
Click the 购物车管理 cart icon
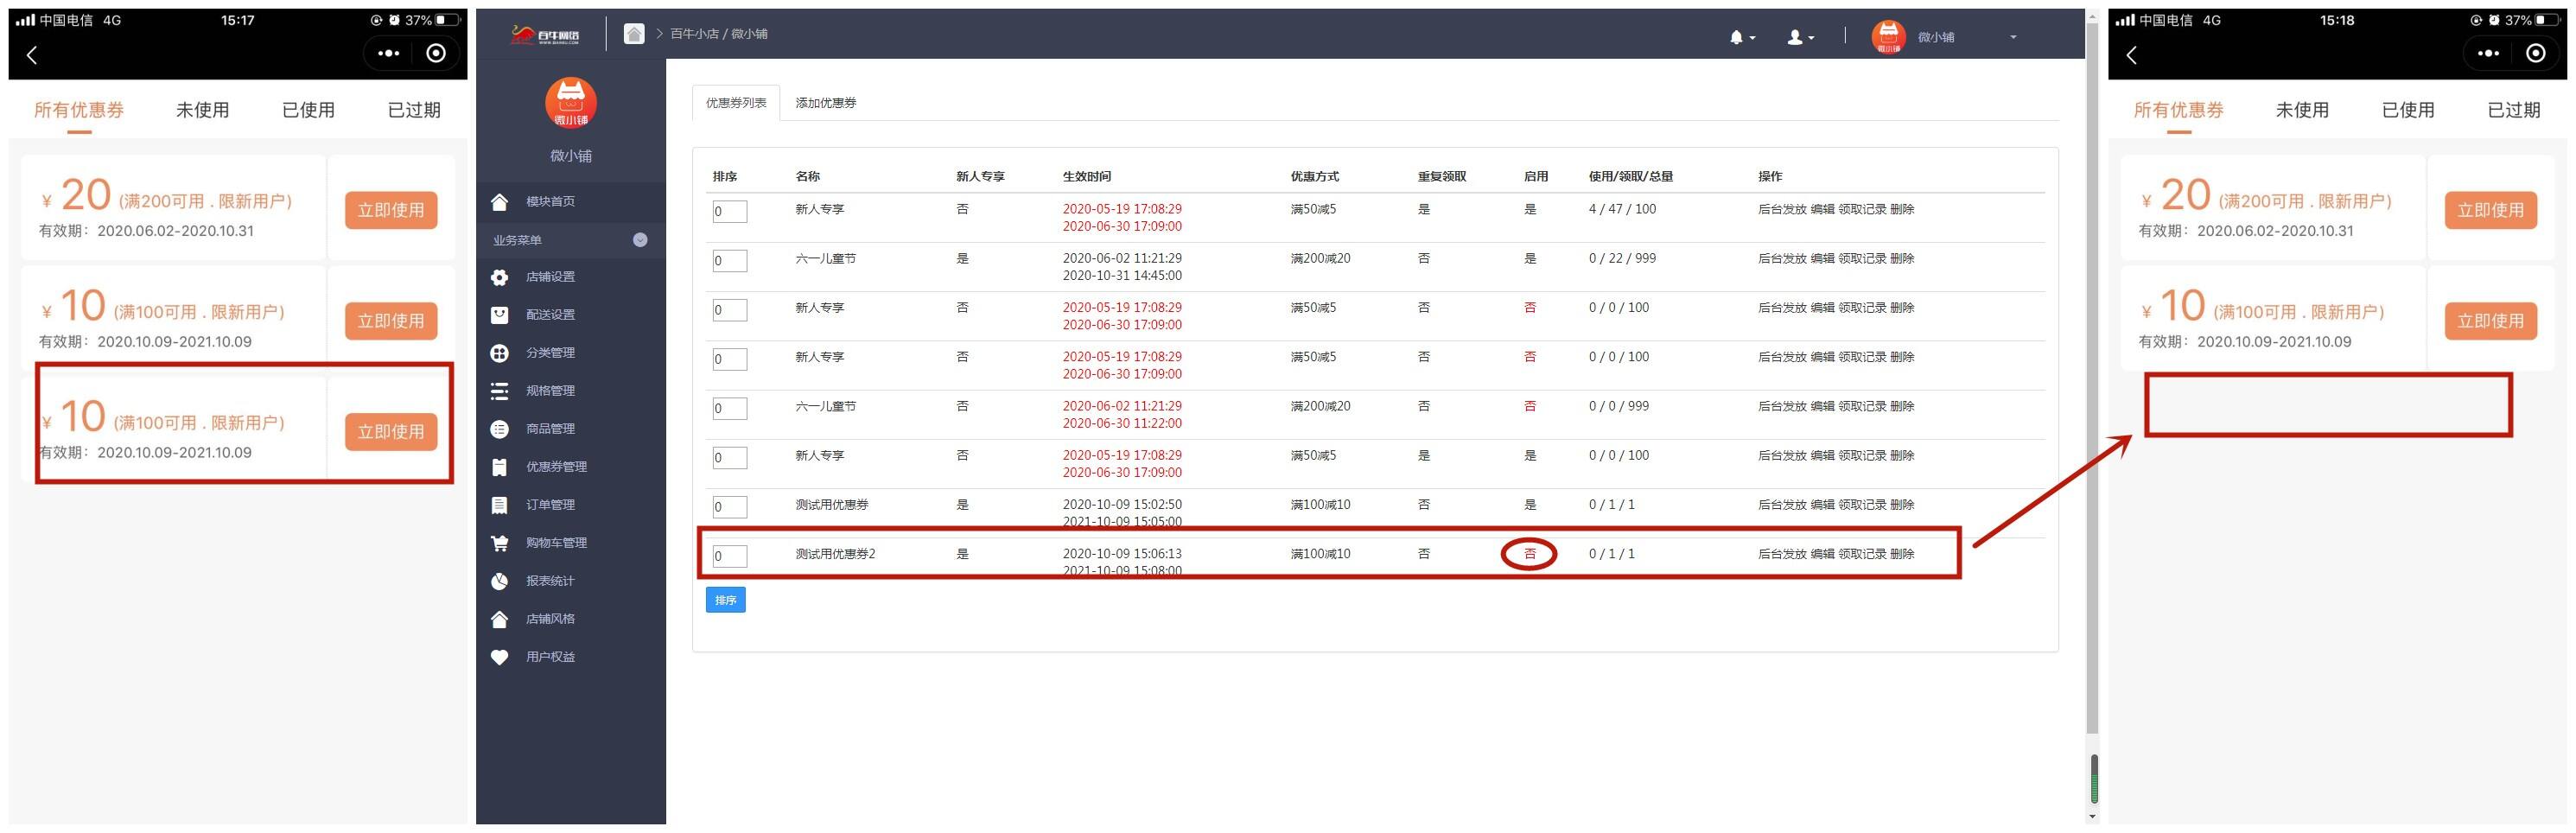[x=500, y=543]
